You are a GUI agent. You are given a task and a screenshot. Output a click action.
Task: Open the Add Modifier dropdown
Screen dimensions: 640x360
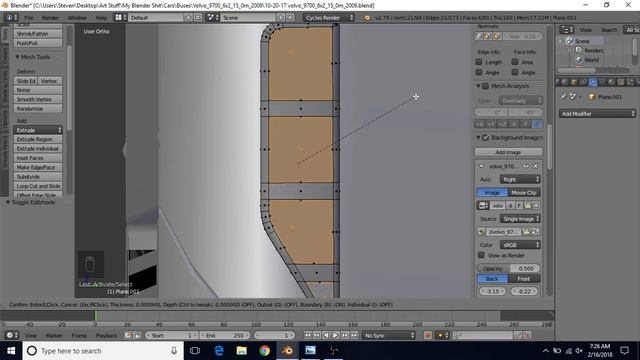pos(597,114)
